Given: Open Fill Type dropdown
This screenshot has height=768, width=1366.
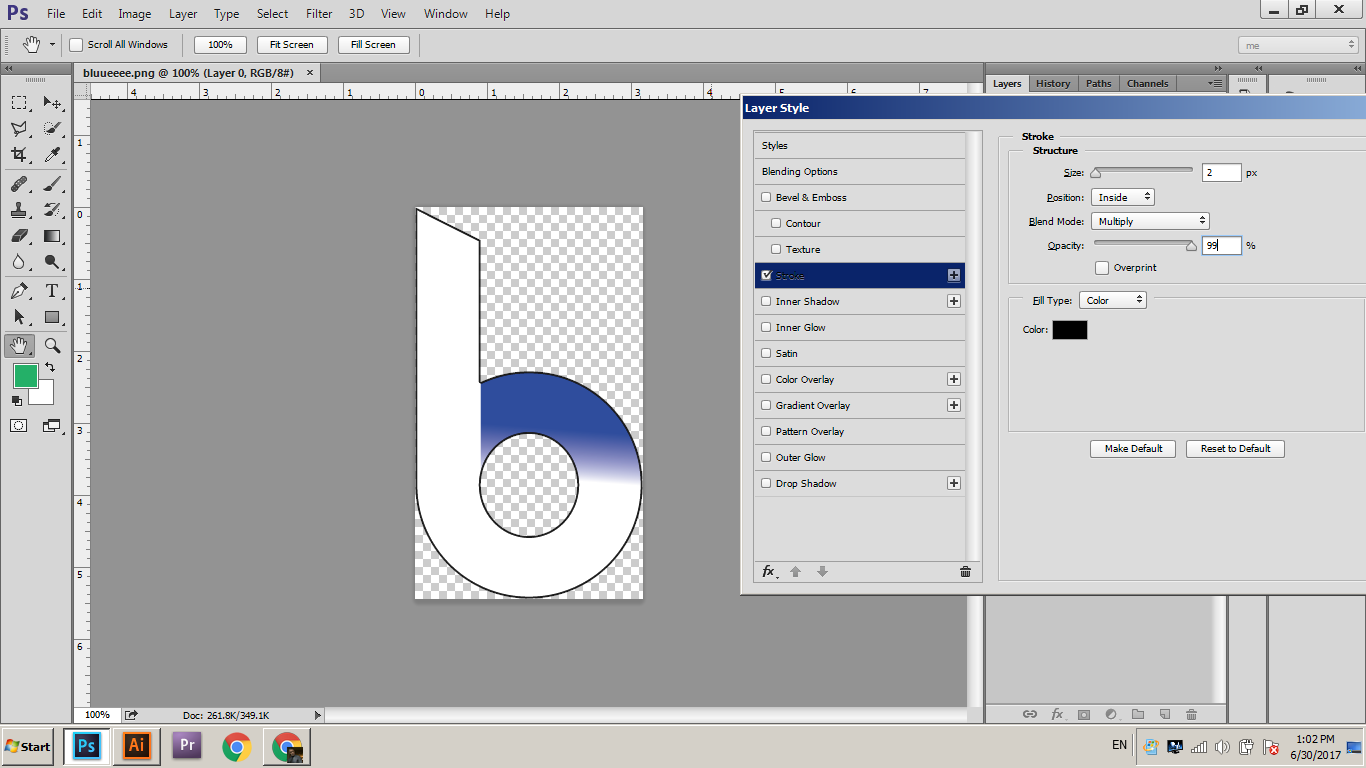Looking at the screenshot, I should [x=1113, y=300].
